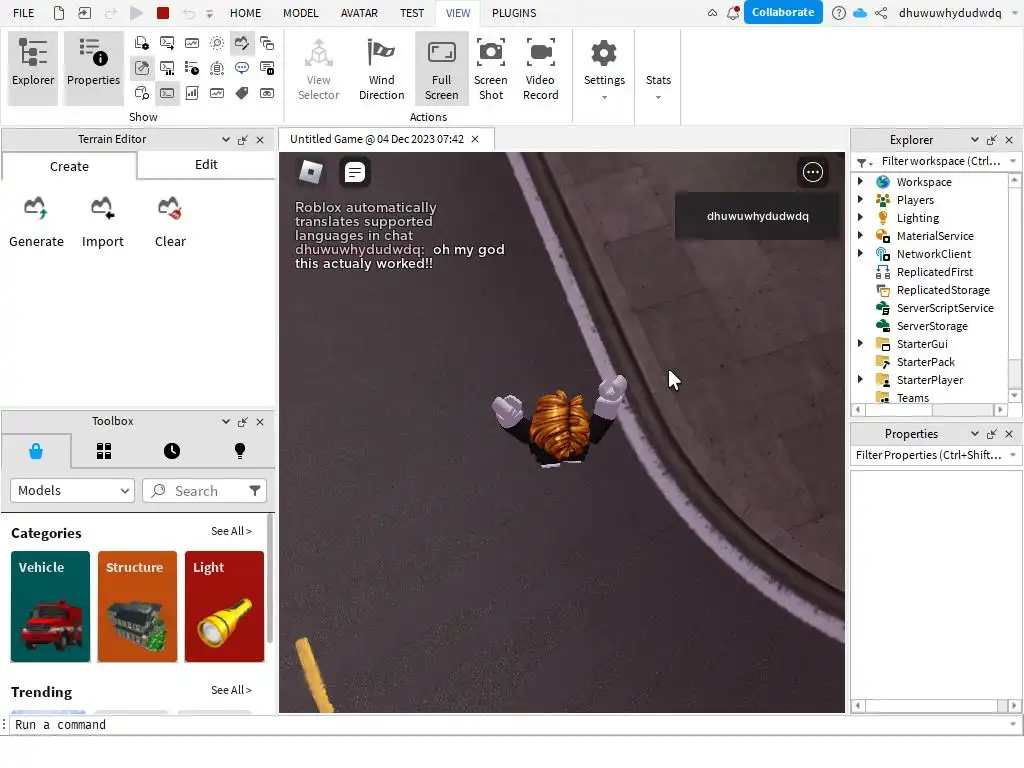Expand the StarterPlayer tree node
Image resolution: width=1024 pixels, height=768 pixels.
(860, 379)
